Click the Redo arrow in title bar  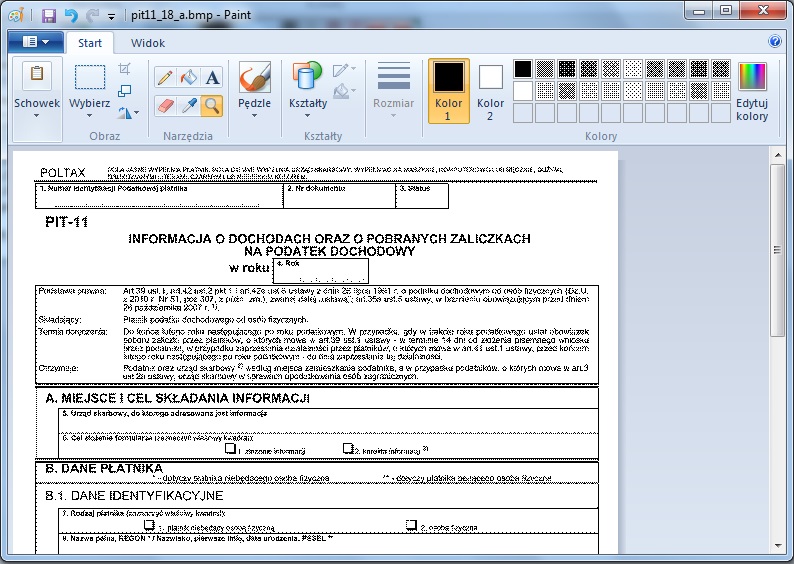[93, 15]
